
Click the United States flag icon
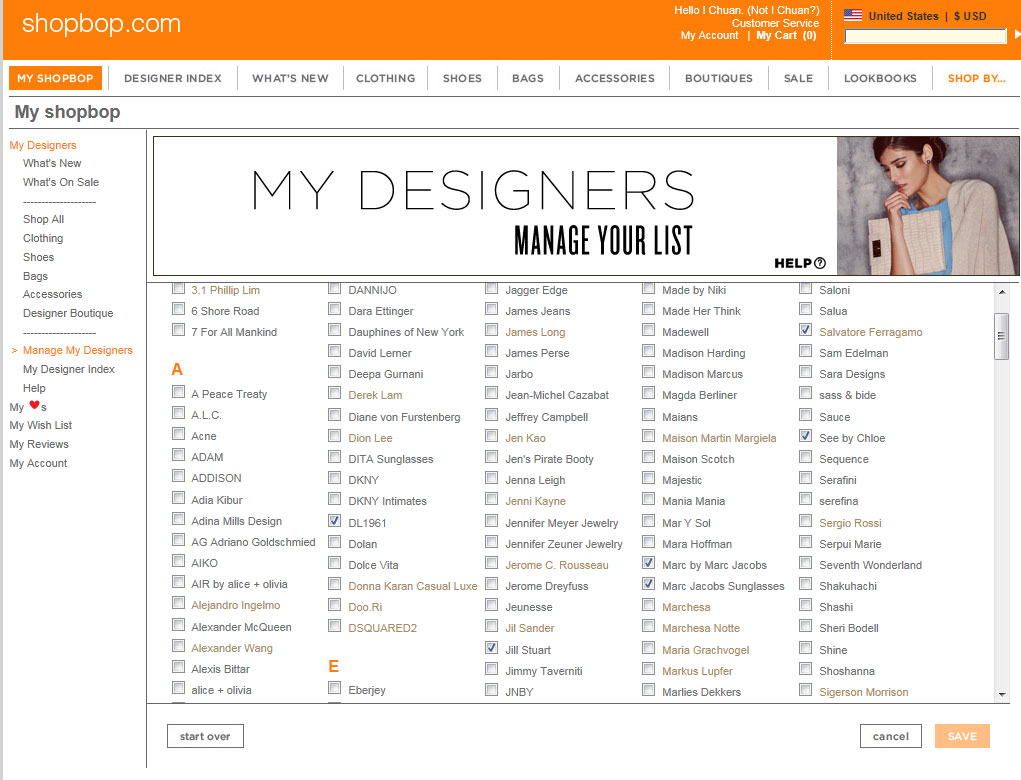pos(853,16)
